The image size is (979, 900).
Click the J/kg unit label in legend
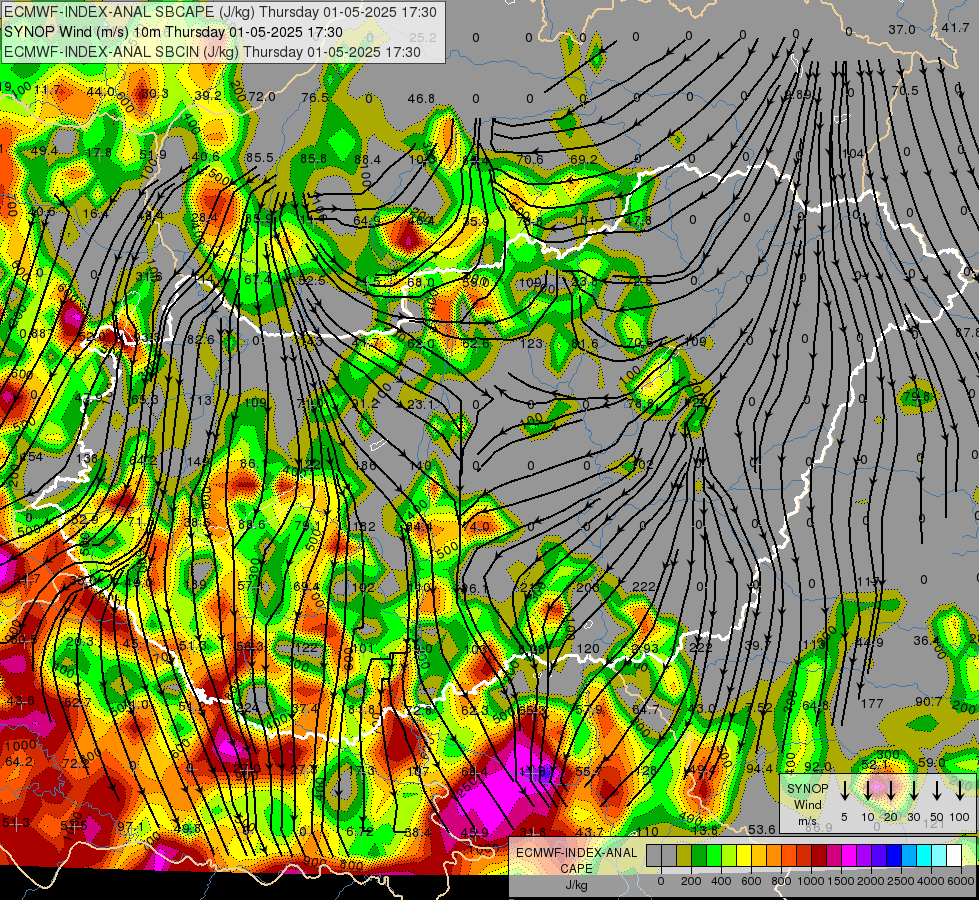click(576, 885)
